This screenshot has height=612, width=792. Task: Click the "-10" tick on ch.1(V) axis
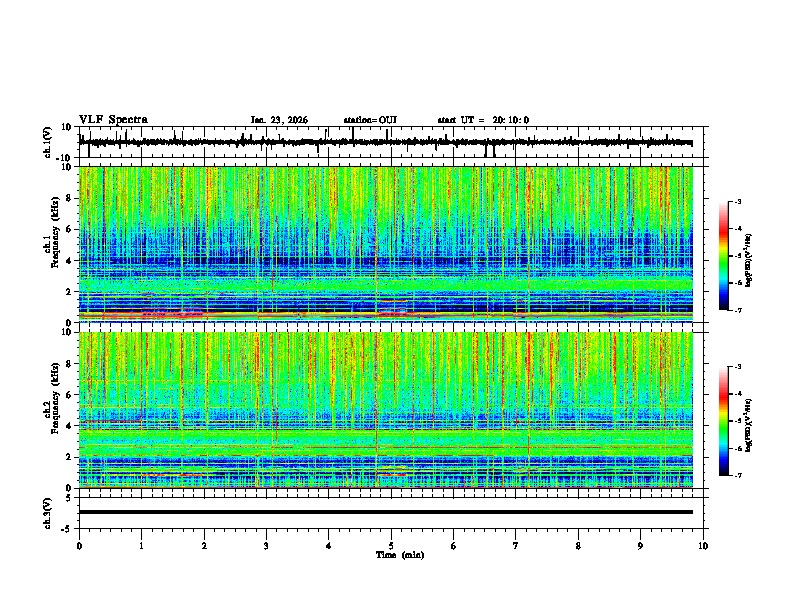point(65,158)
